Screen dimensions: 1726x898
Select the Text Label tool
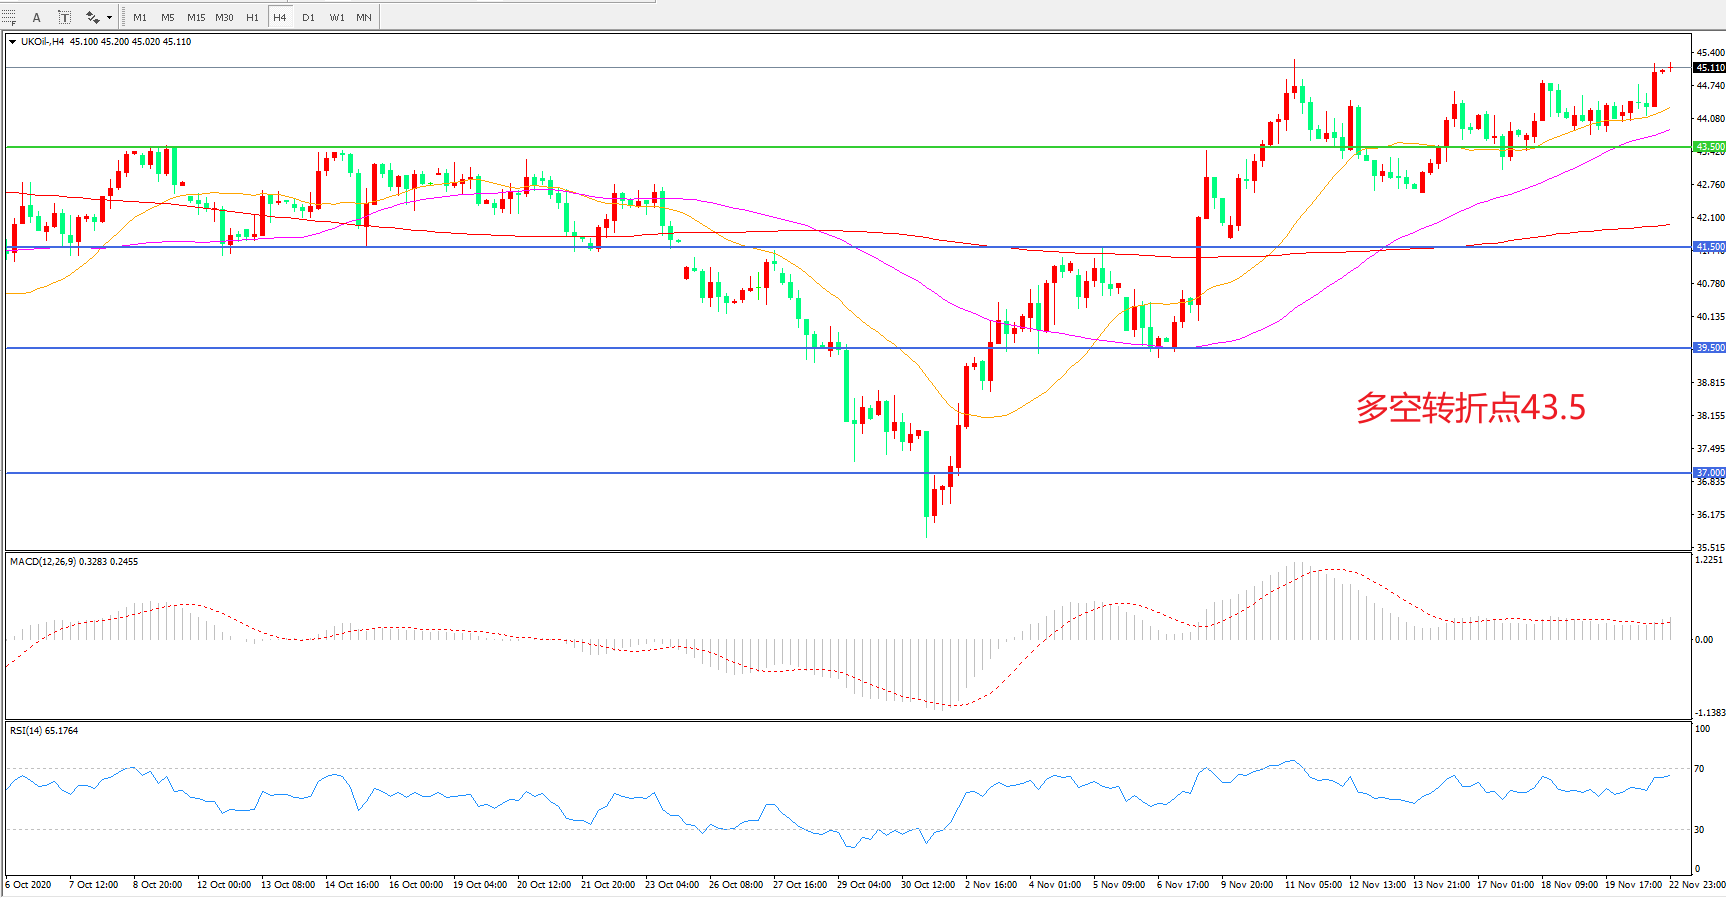click(x=64, y=17)
